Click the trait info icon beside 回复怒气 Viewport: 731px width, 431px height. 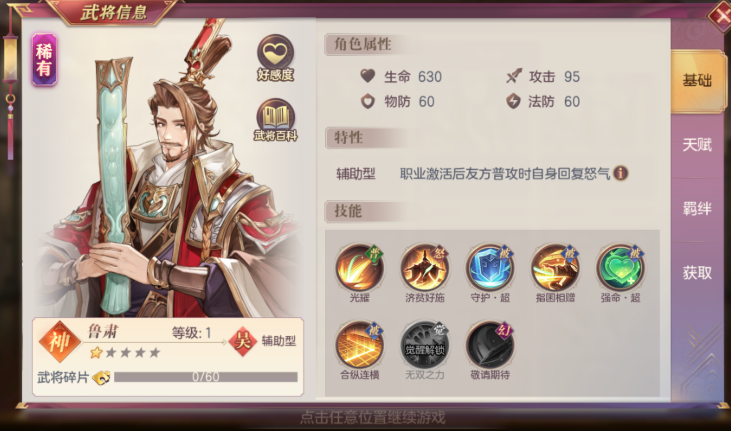[621, 173]
